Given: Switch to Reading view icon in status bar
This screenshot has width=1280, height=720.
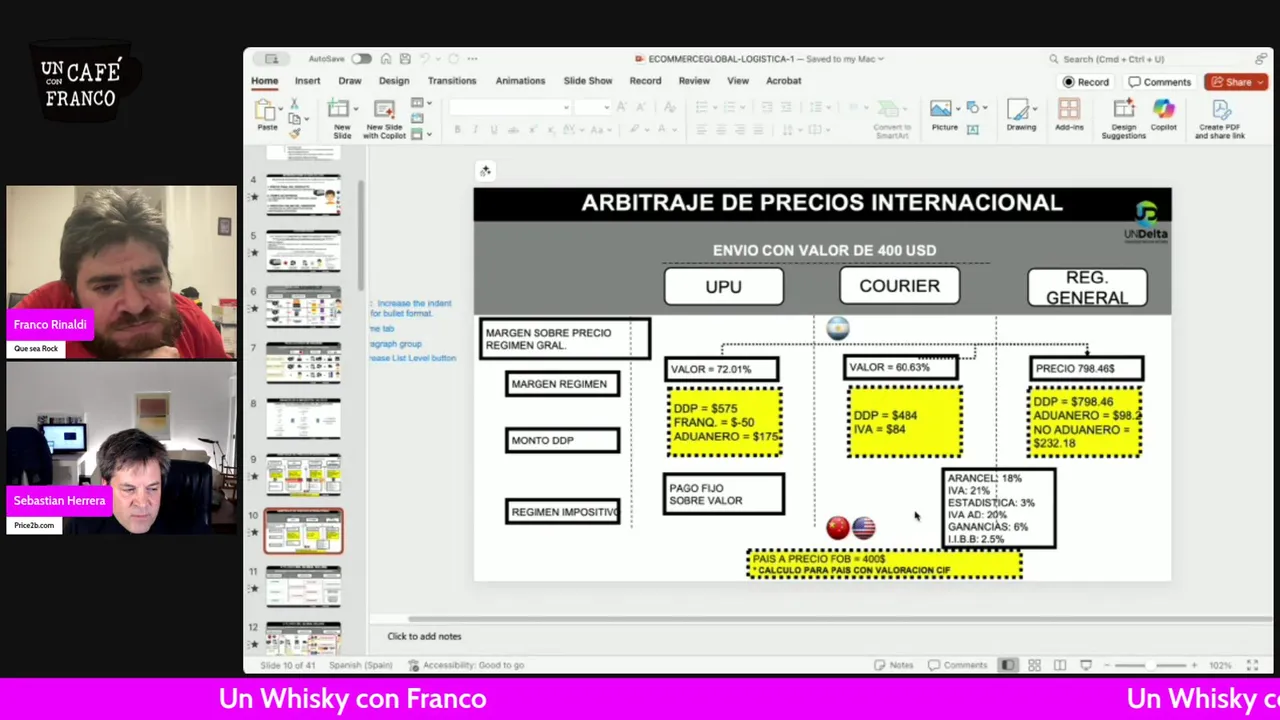Looking at the screenshot, I should (1060, 665).
